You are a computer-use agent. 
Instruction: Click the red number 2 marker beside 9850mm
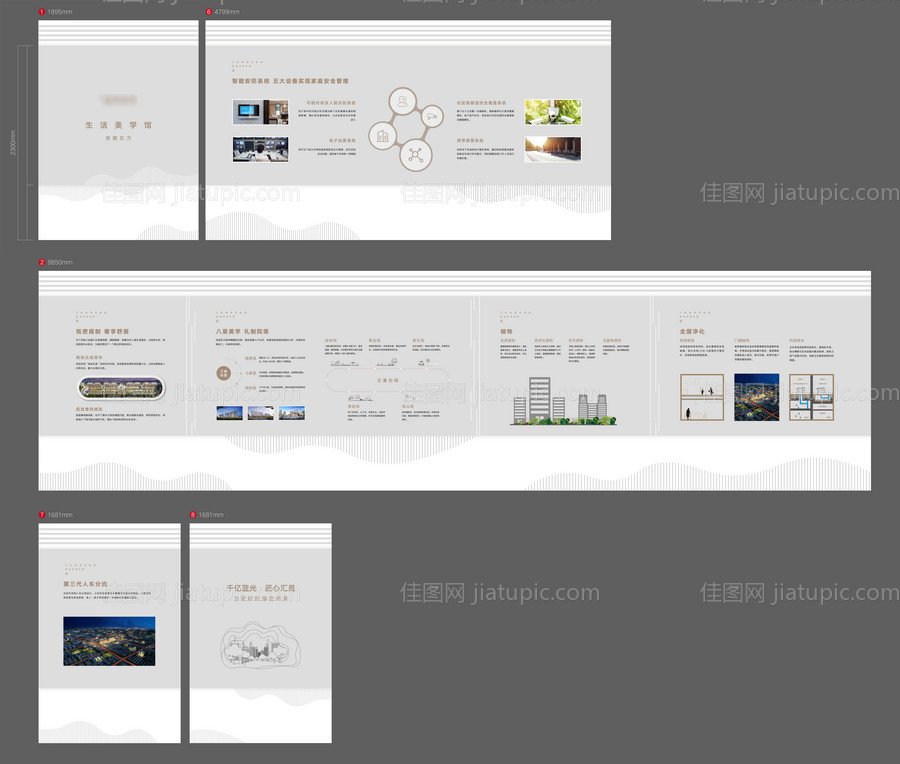[x=41, y=262]
